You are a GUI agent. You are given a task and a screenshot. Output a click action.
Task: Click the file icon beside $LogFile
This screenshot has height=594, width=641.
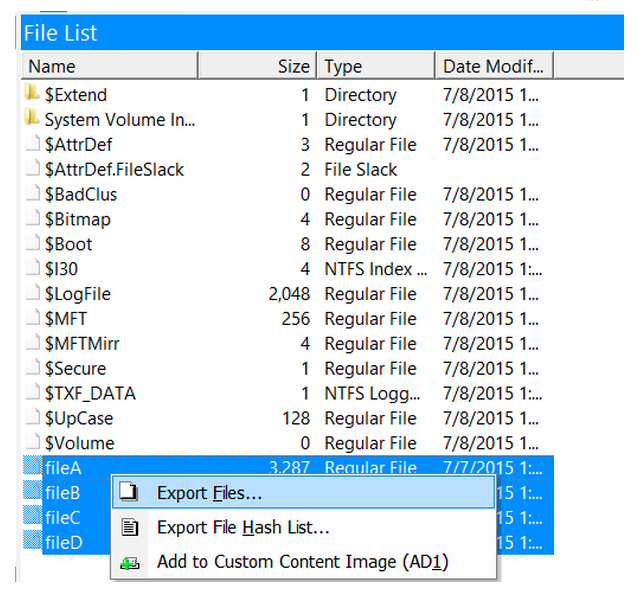(33, 293)
